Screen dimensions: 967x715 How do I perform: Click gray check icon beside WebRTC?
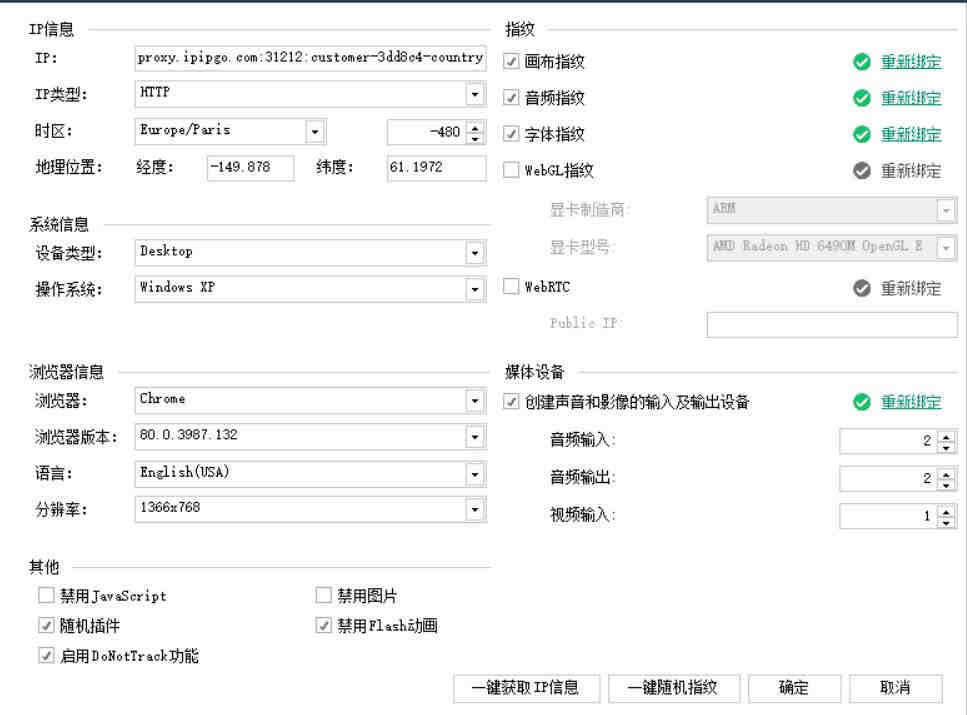point(862,288)
